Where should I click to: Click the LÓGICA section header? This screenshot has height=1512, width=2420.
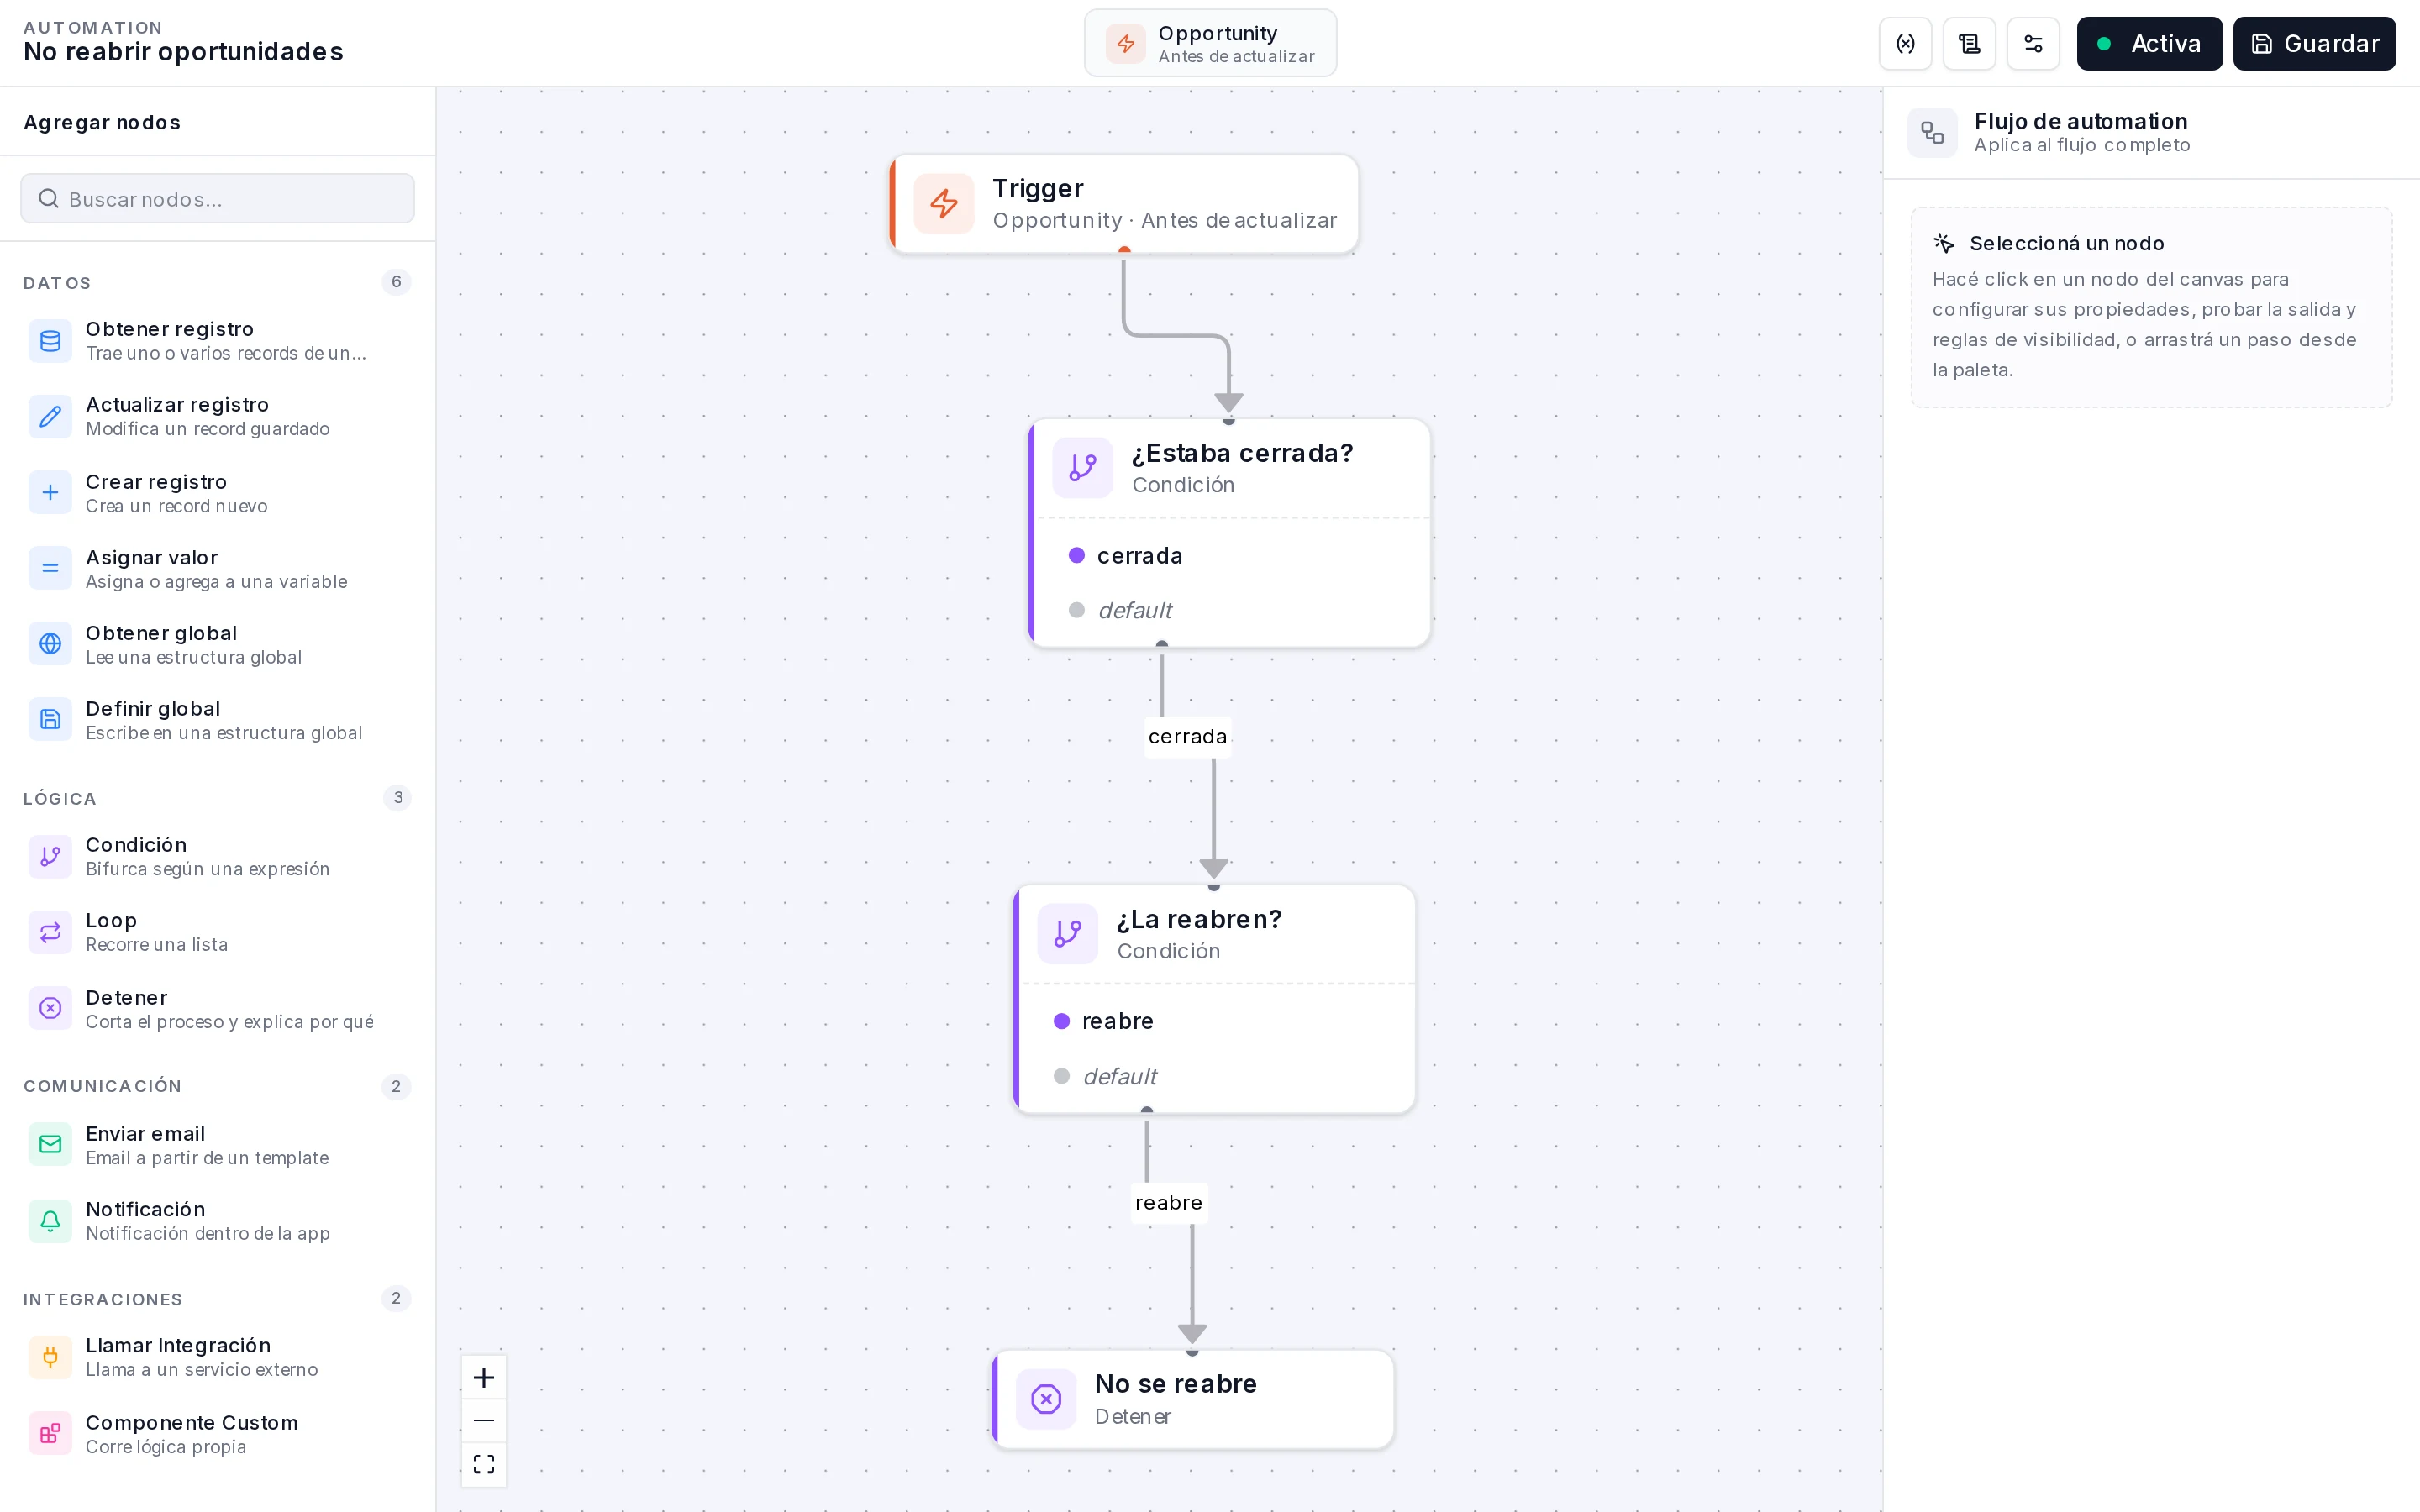coord(60,799)
